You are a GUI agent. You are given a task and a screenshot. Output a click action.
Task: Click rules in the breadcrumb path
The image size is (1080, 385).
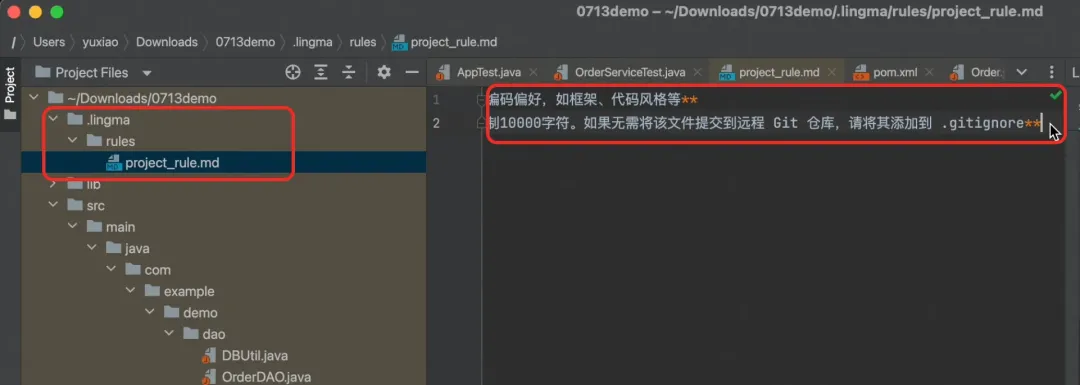coord(363,42)
